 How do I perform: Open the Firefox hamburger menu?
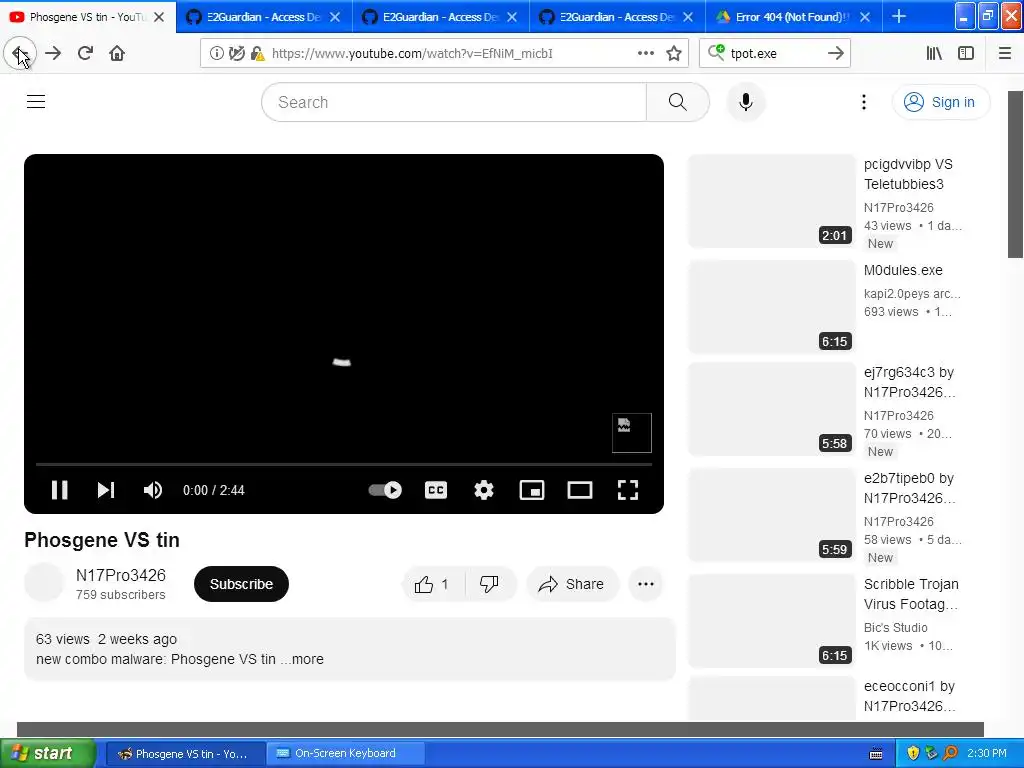(x=1005, y=54)
